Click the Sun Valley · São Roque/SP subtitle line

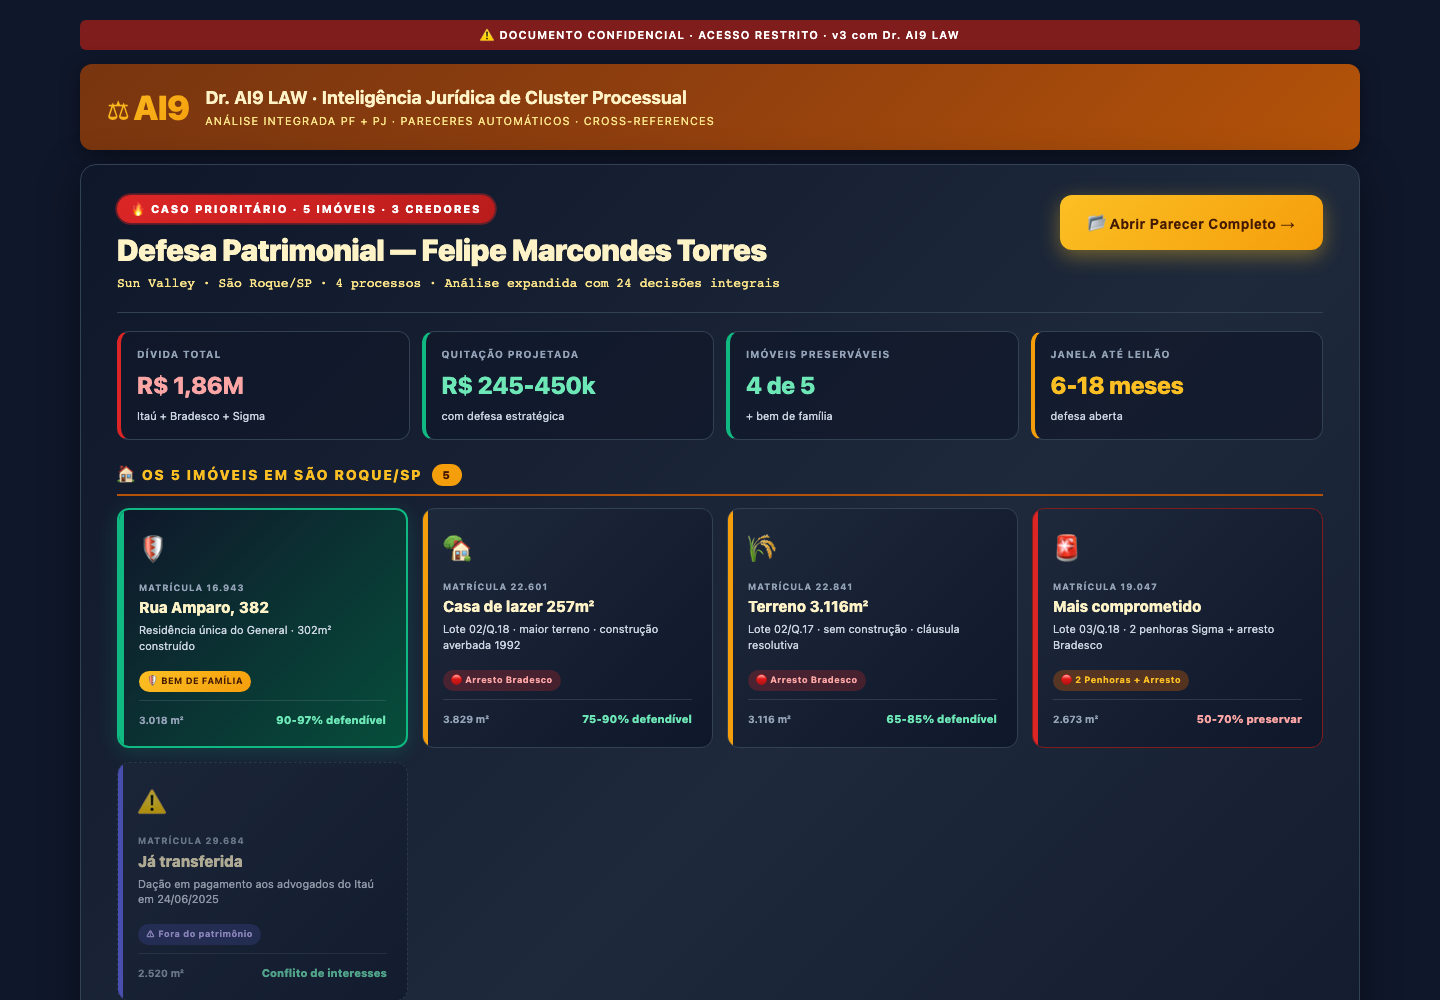pyautogui.click(x=448, y=283)
